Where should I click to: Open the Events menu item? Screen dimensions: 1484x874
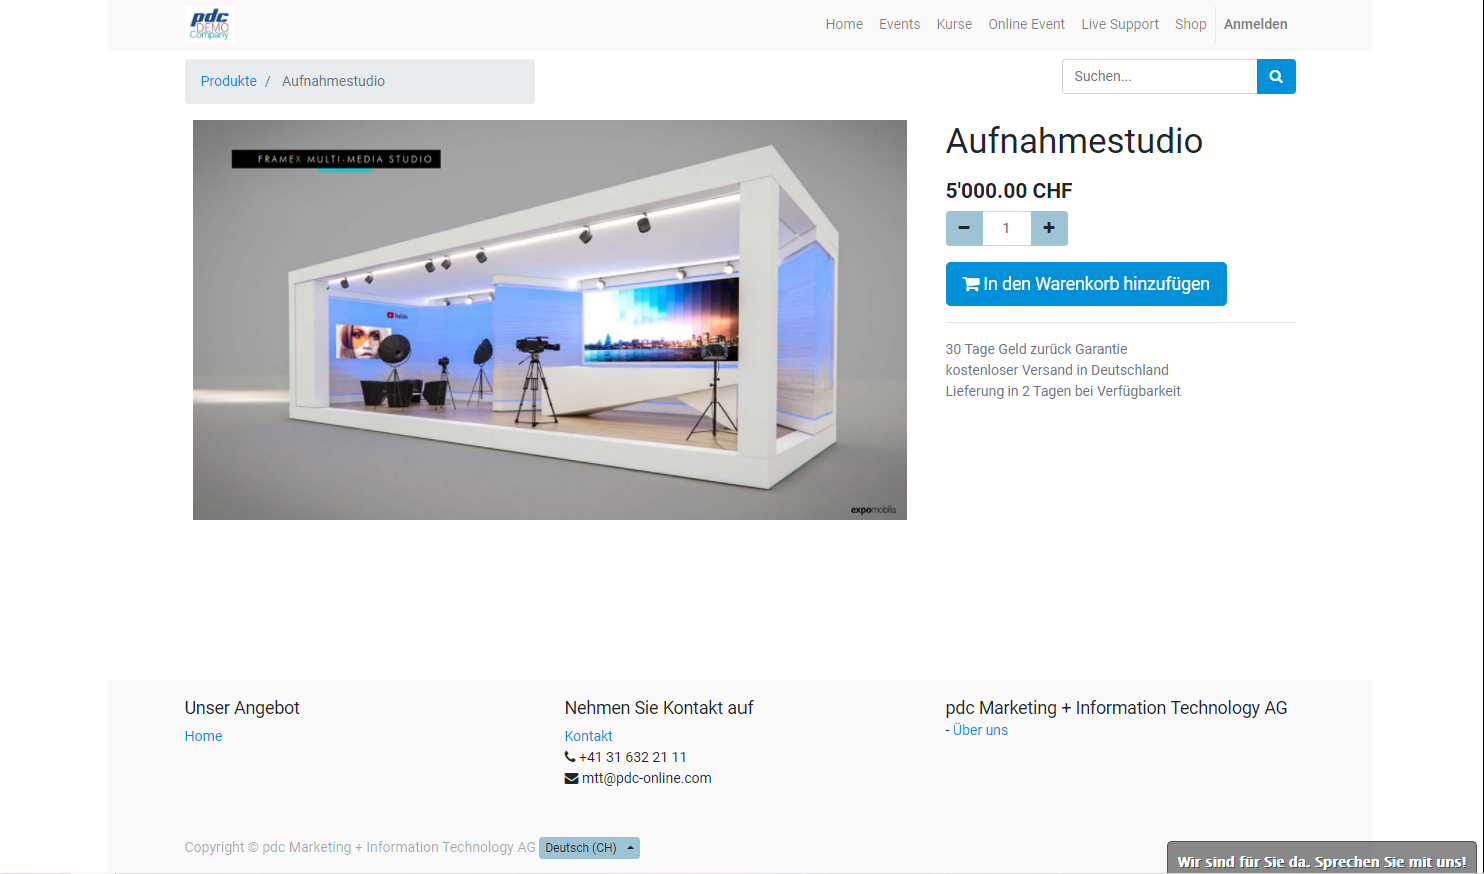coord(899,24)
